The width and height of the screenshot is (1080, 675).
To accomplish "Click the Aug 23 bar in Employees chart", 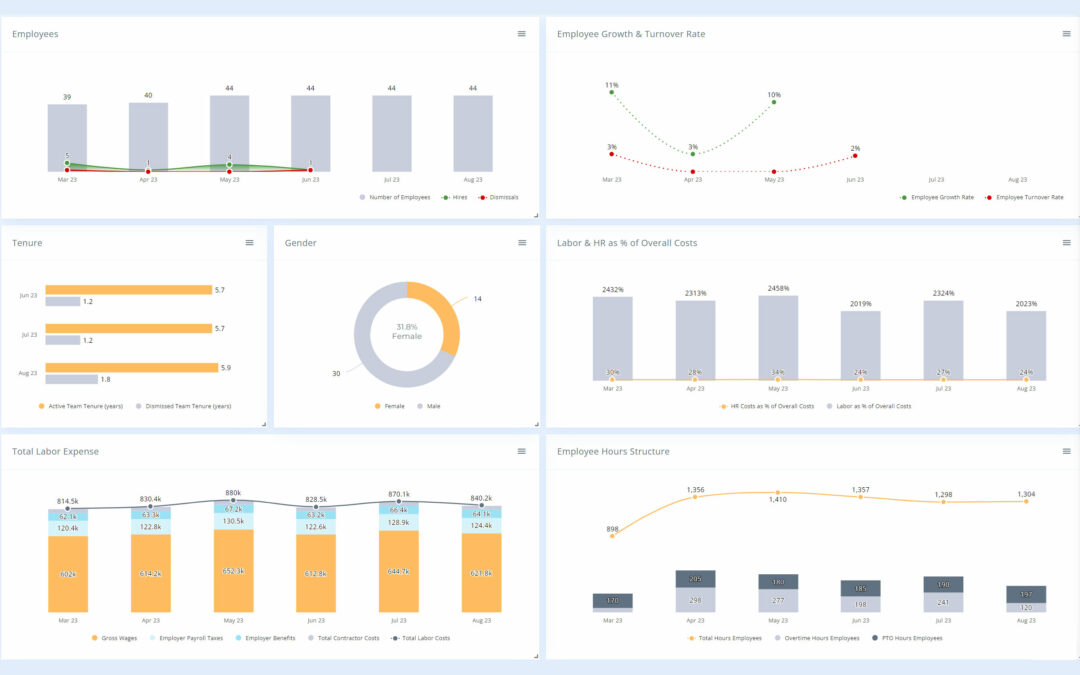I will click(x=472, y=134).
